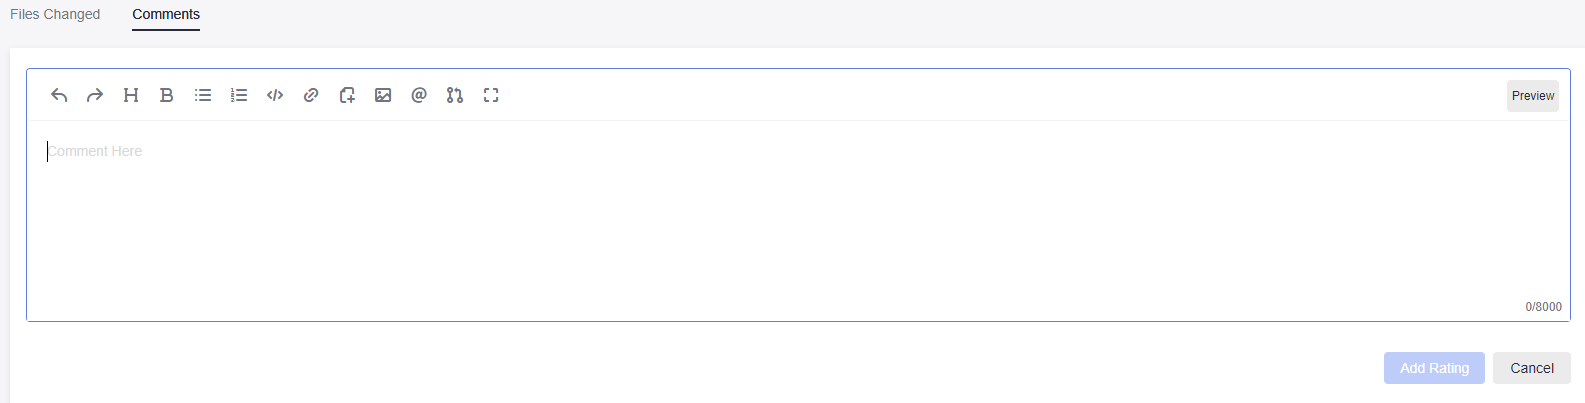Click the 0/8000 character counter
The height and width of the screenshot is (403, 1585).
(1543, 307)
